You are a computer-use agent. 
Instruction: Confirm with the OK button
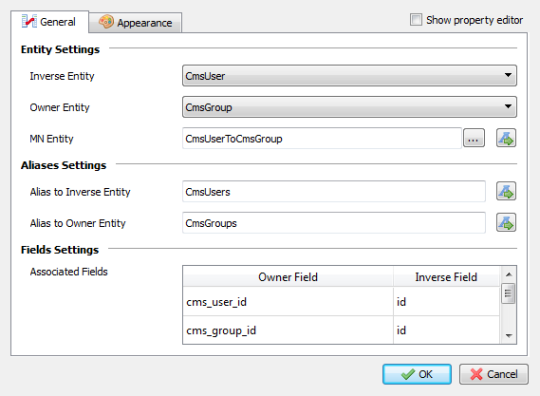[417, 374]
